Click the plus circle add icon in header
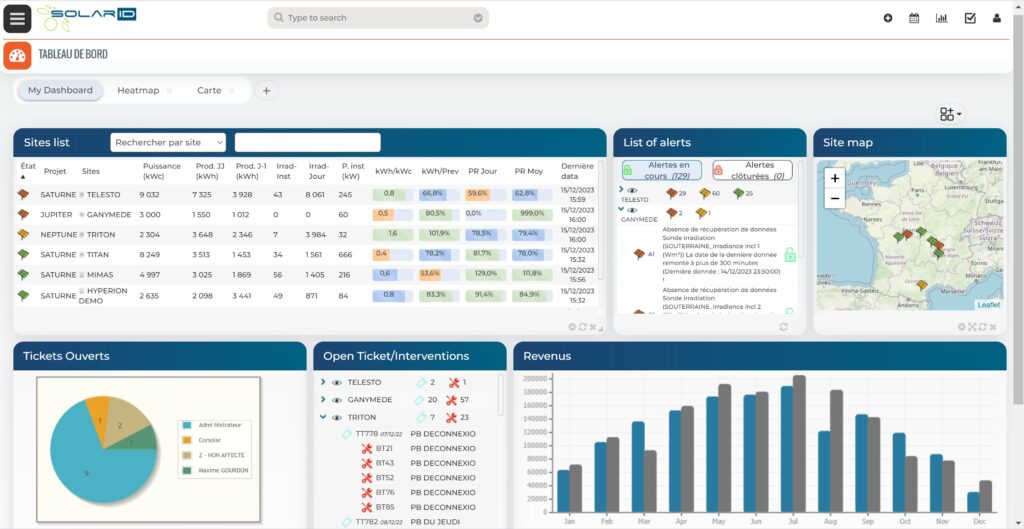This screenshot has height=529, width=1024. coord(888,18)
